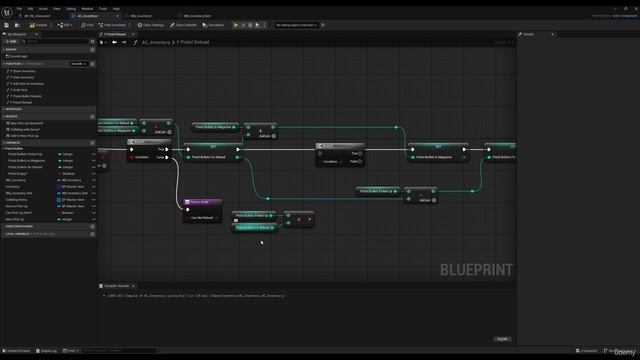Toggle visibility eye for Pistol Bullets for Reload variable
640x360 pixels.
[x=93, y=167]
